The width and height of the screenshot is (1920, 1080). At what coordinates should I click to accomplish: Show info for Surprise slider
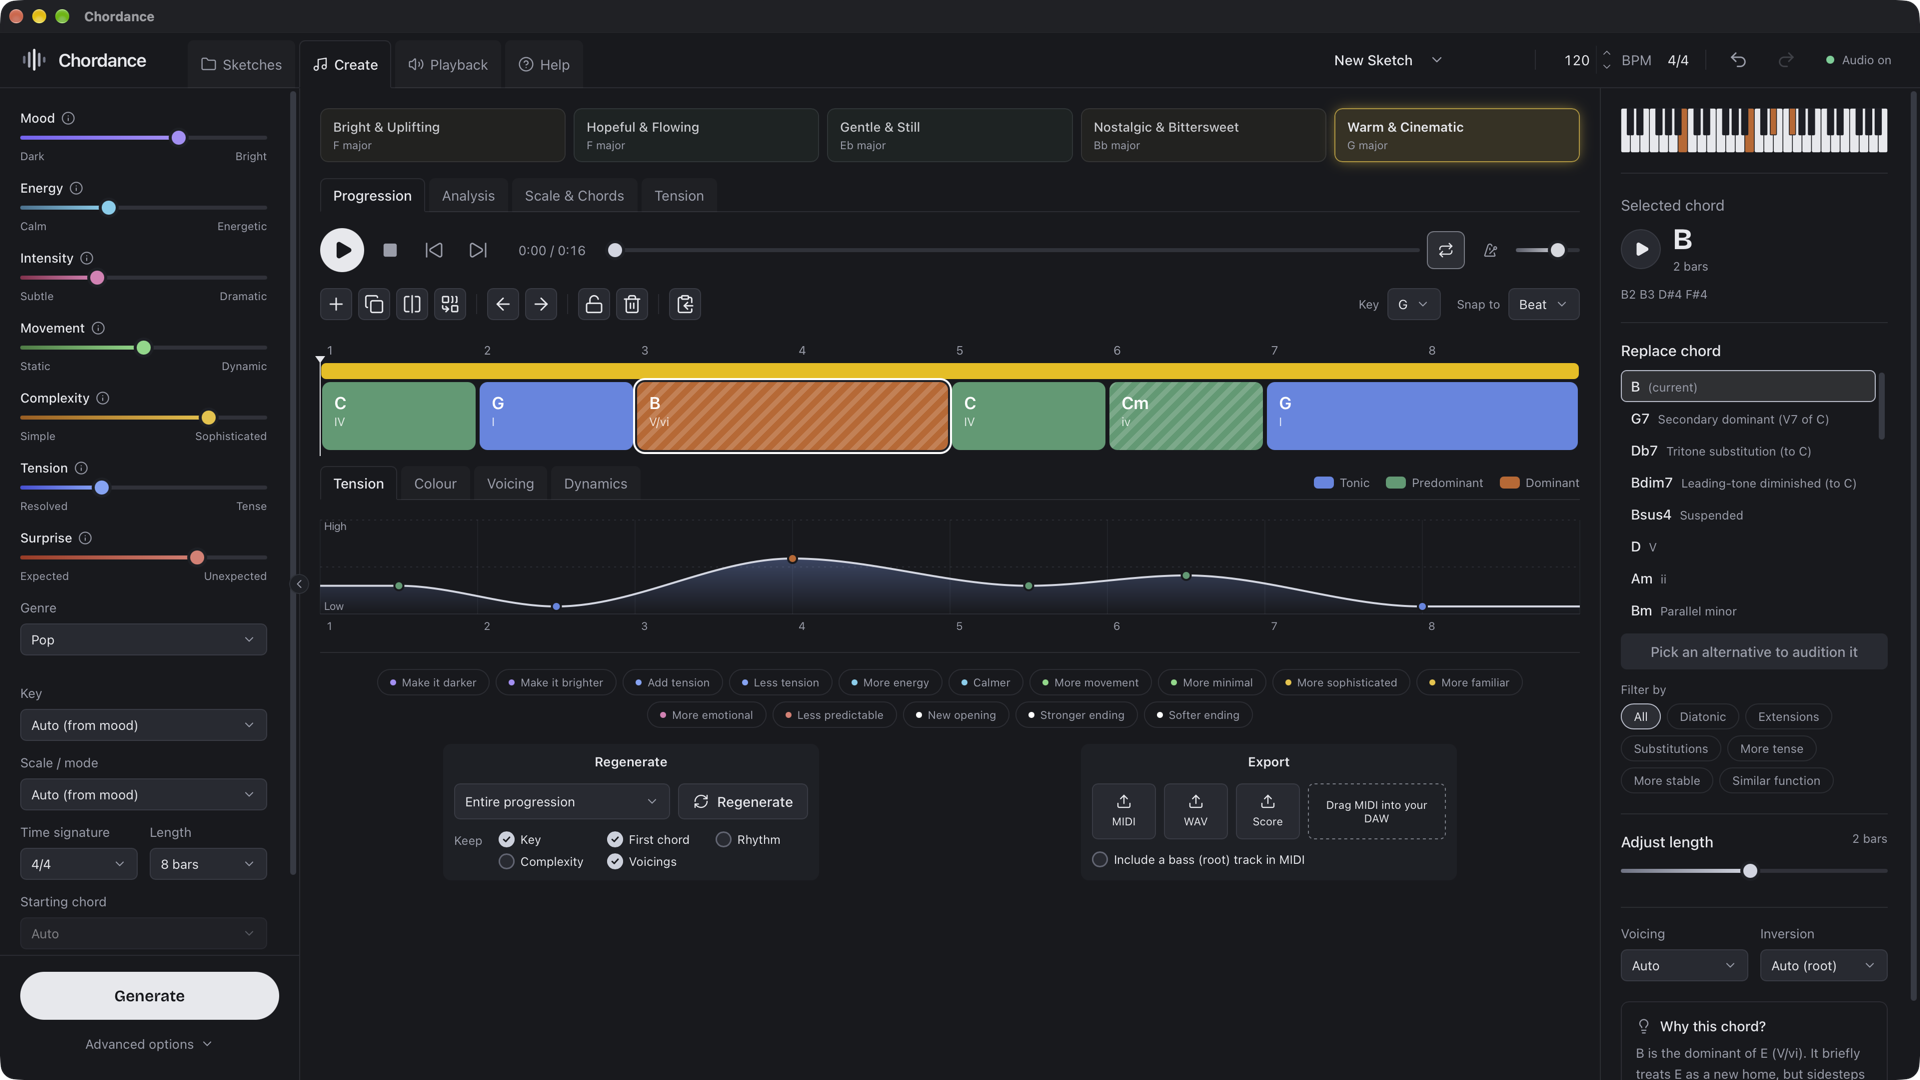(85, 538)
